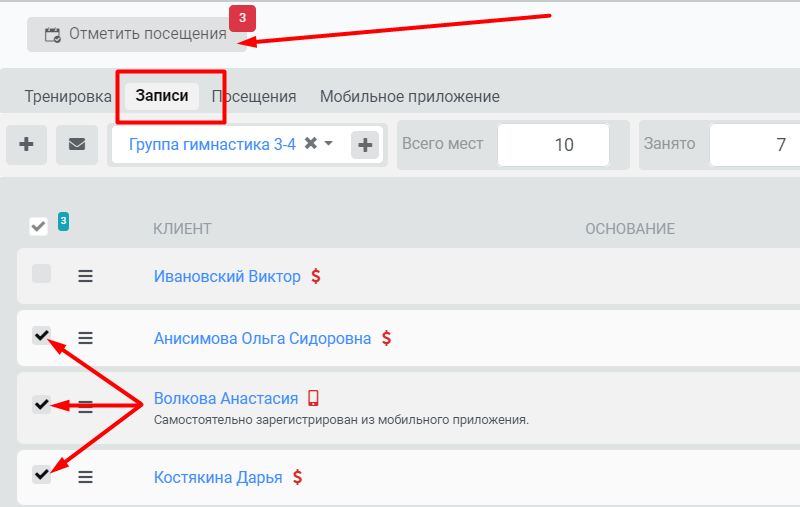
Task: Click the mobile phone icon next to Волкова Анастасия
Action: tap(313, 398)
